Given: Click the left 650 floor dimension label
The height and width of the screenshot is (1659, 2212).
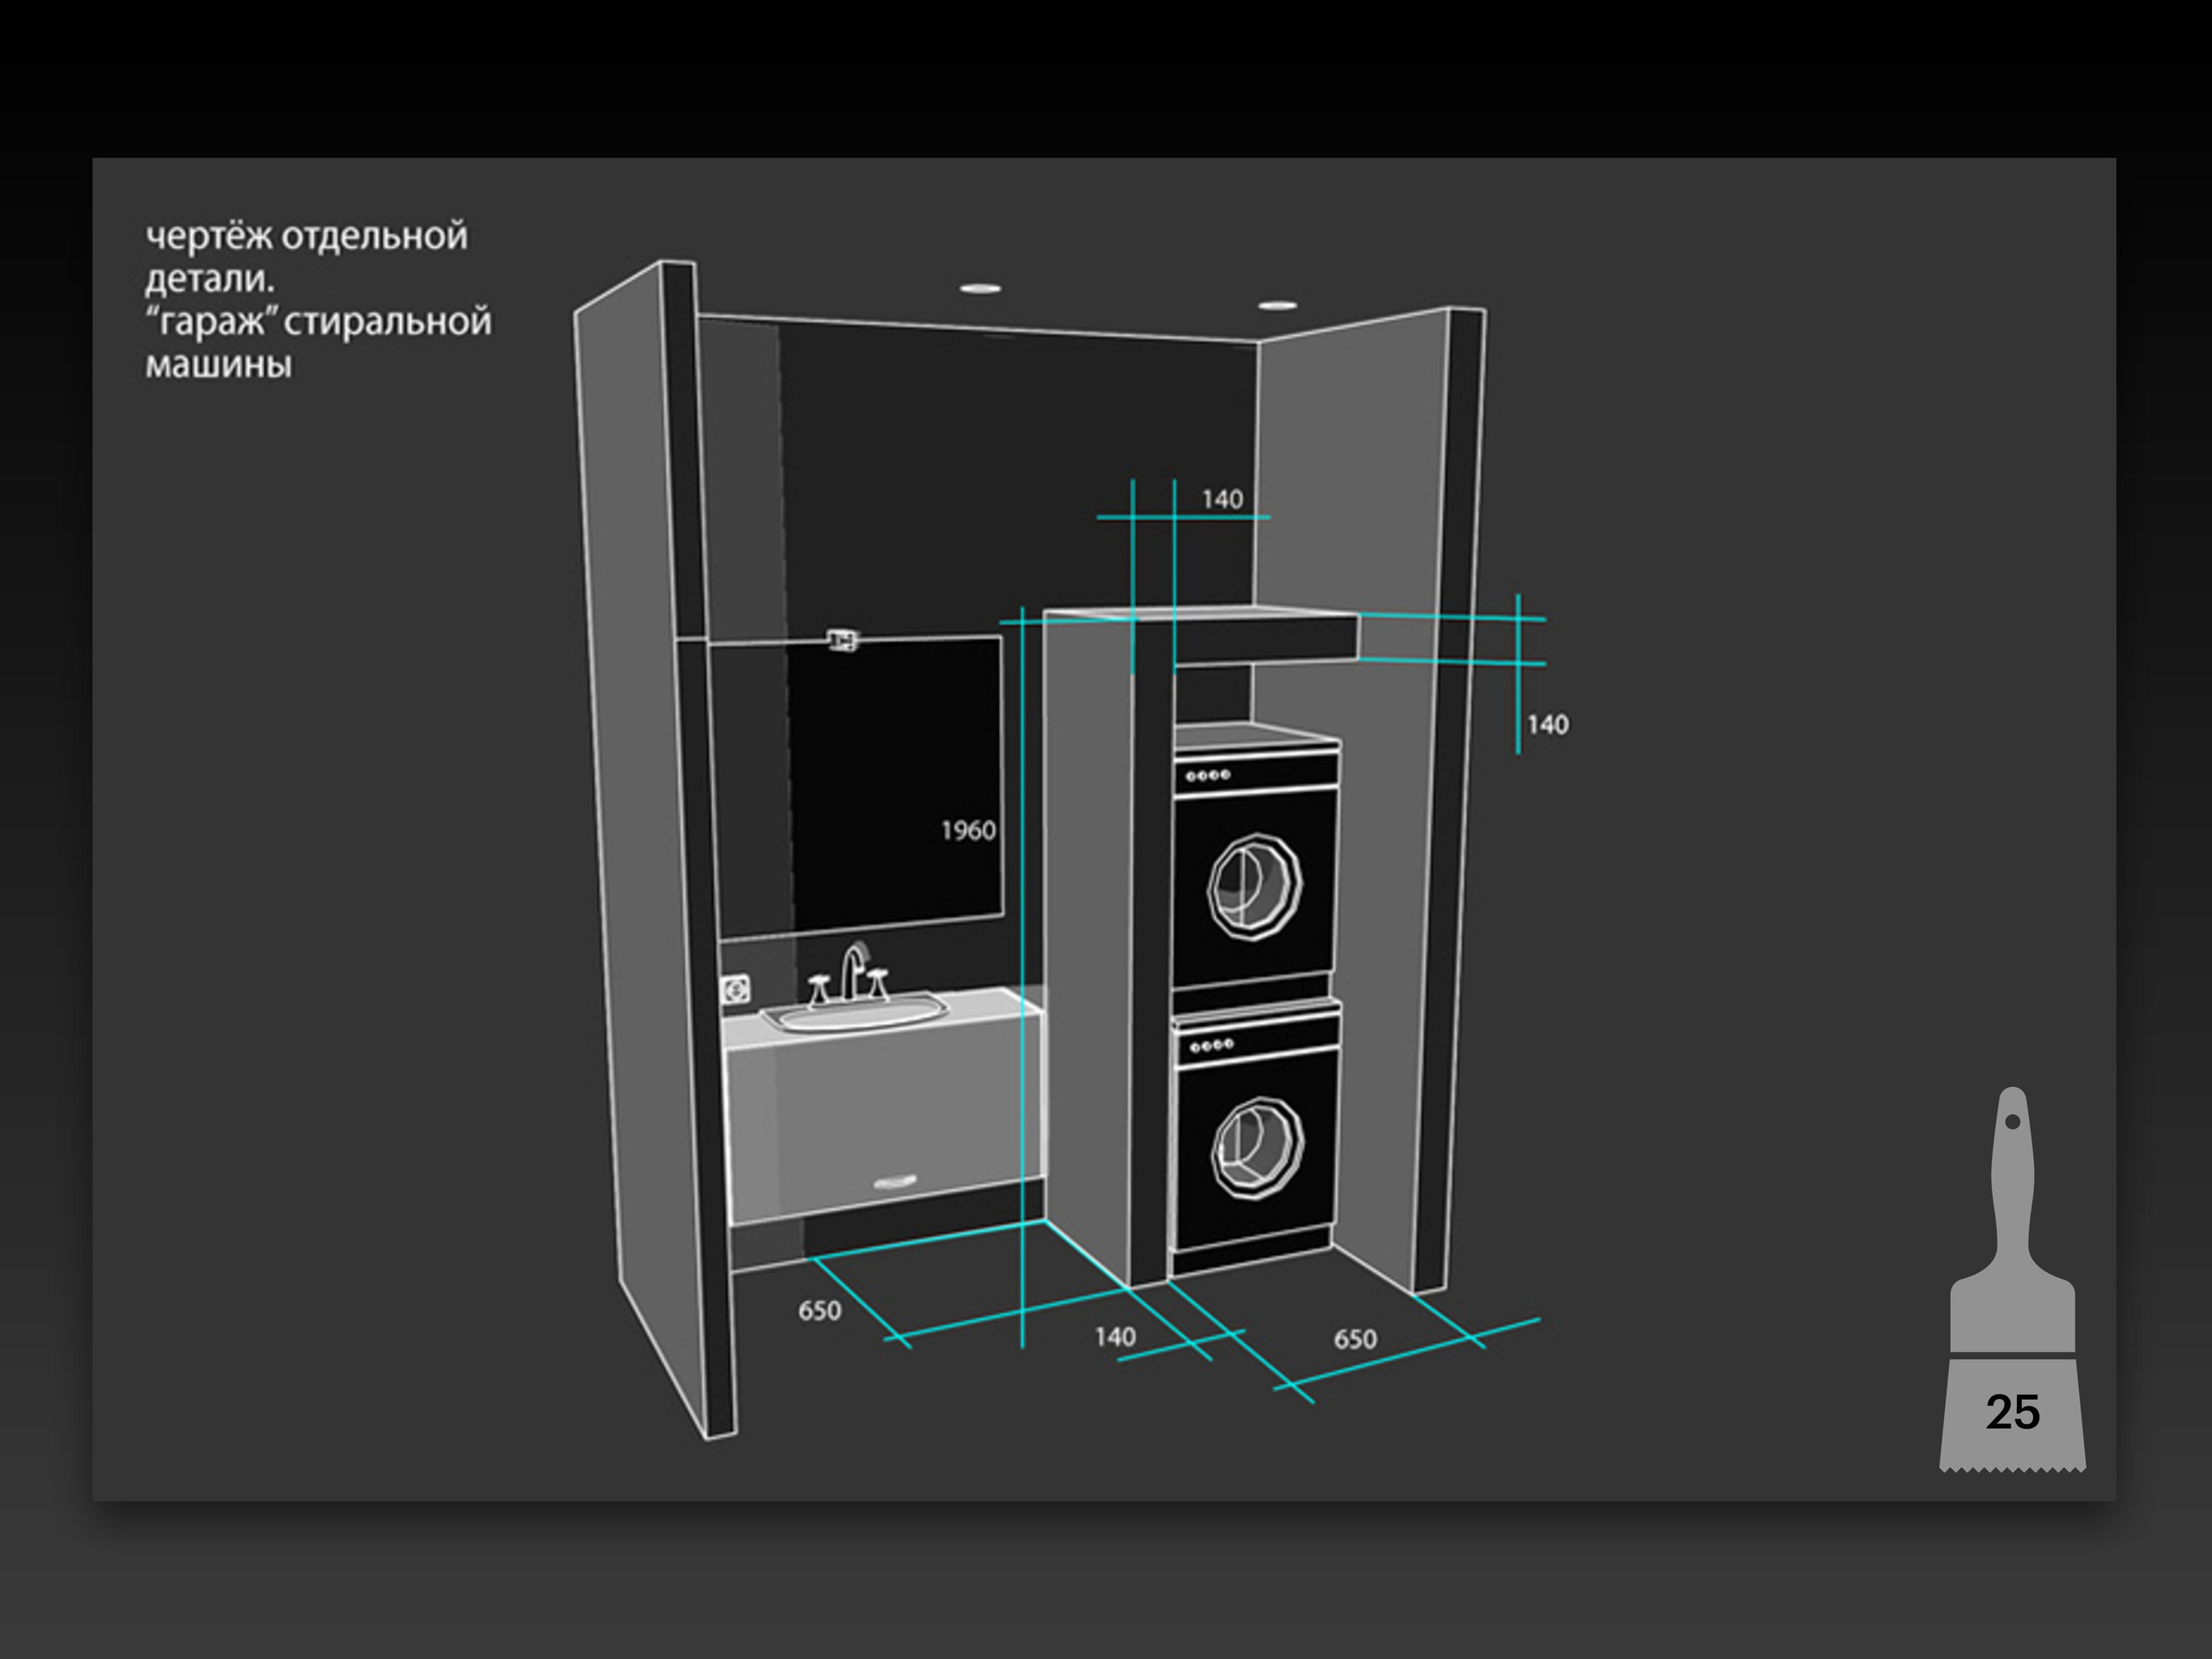Looking at the screenshot, I should pyautogui.click(x=819, y=1310).
